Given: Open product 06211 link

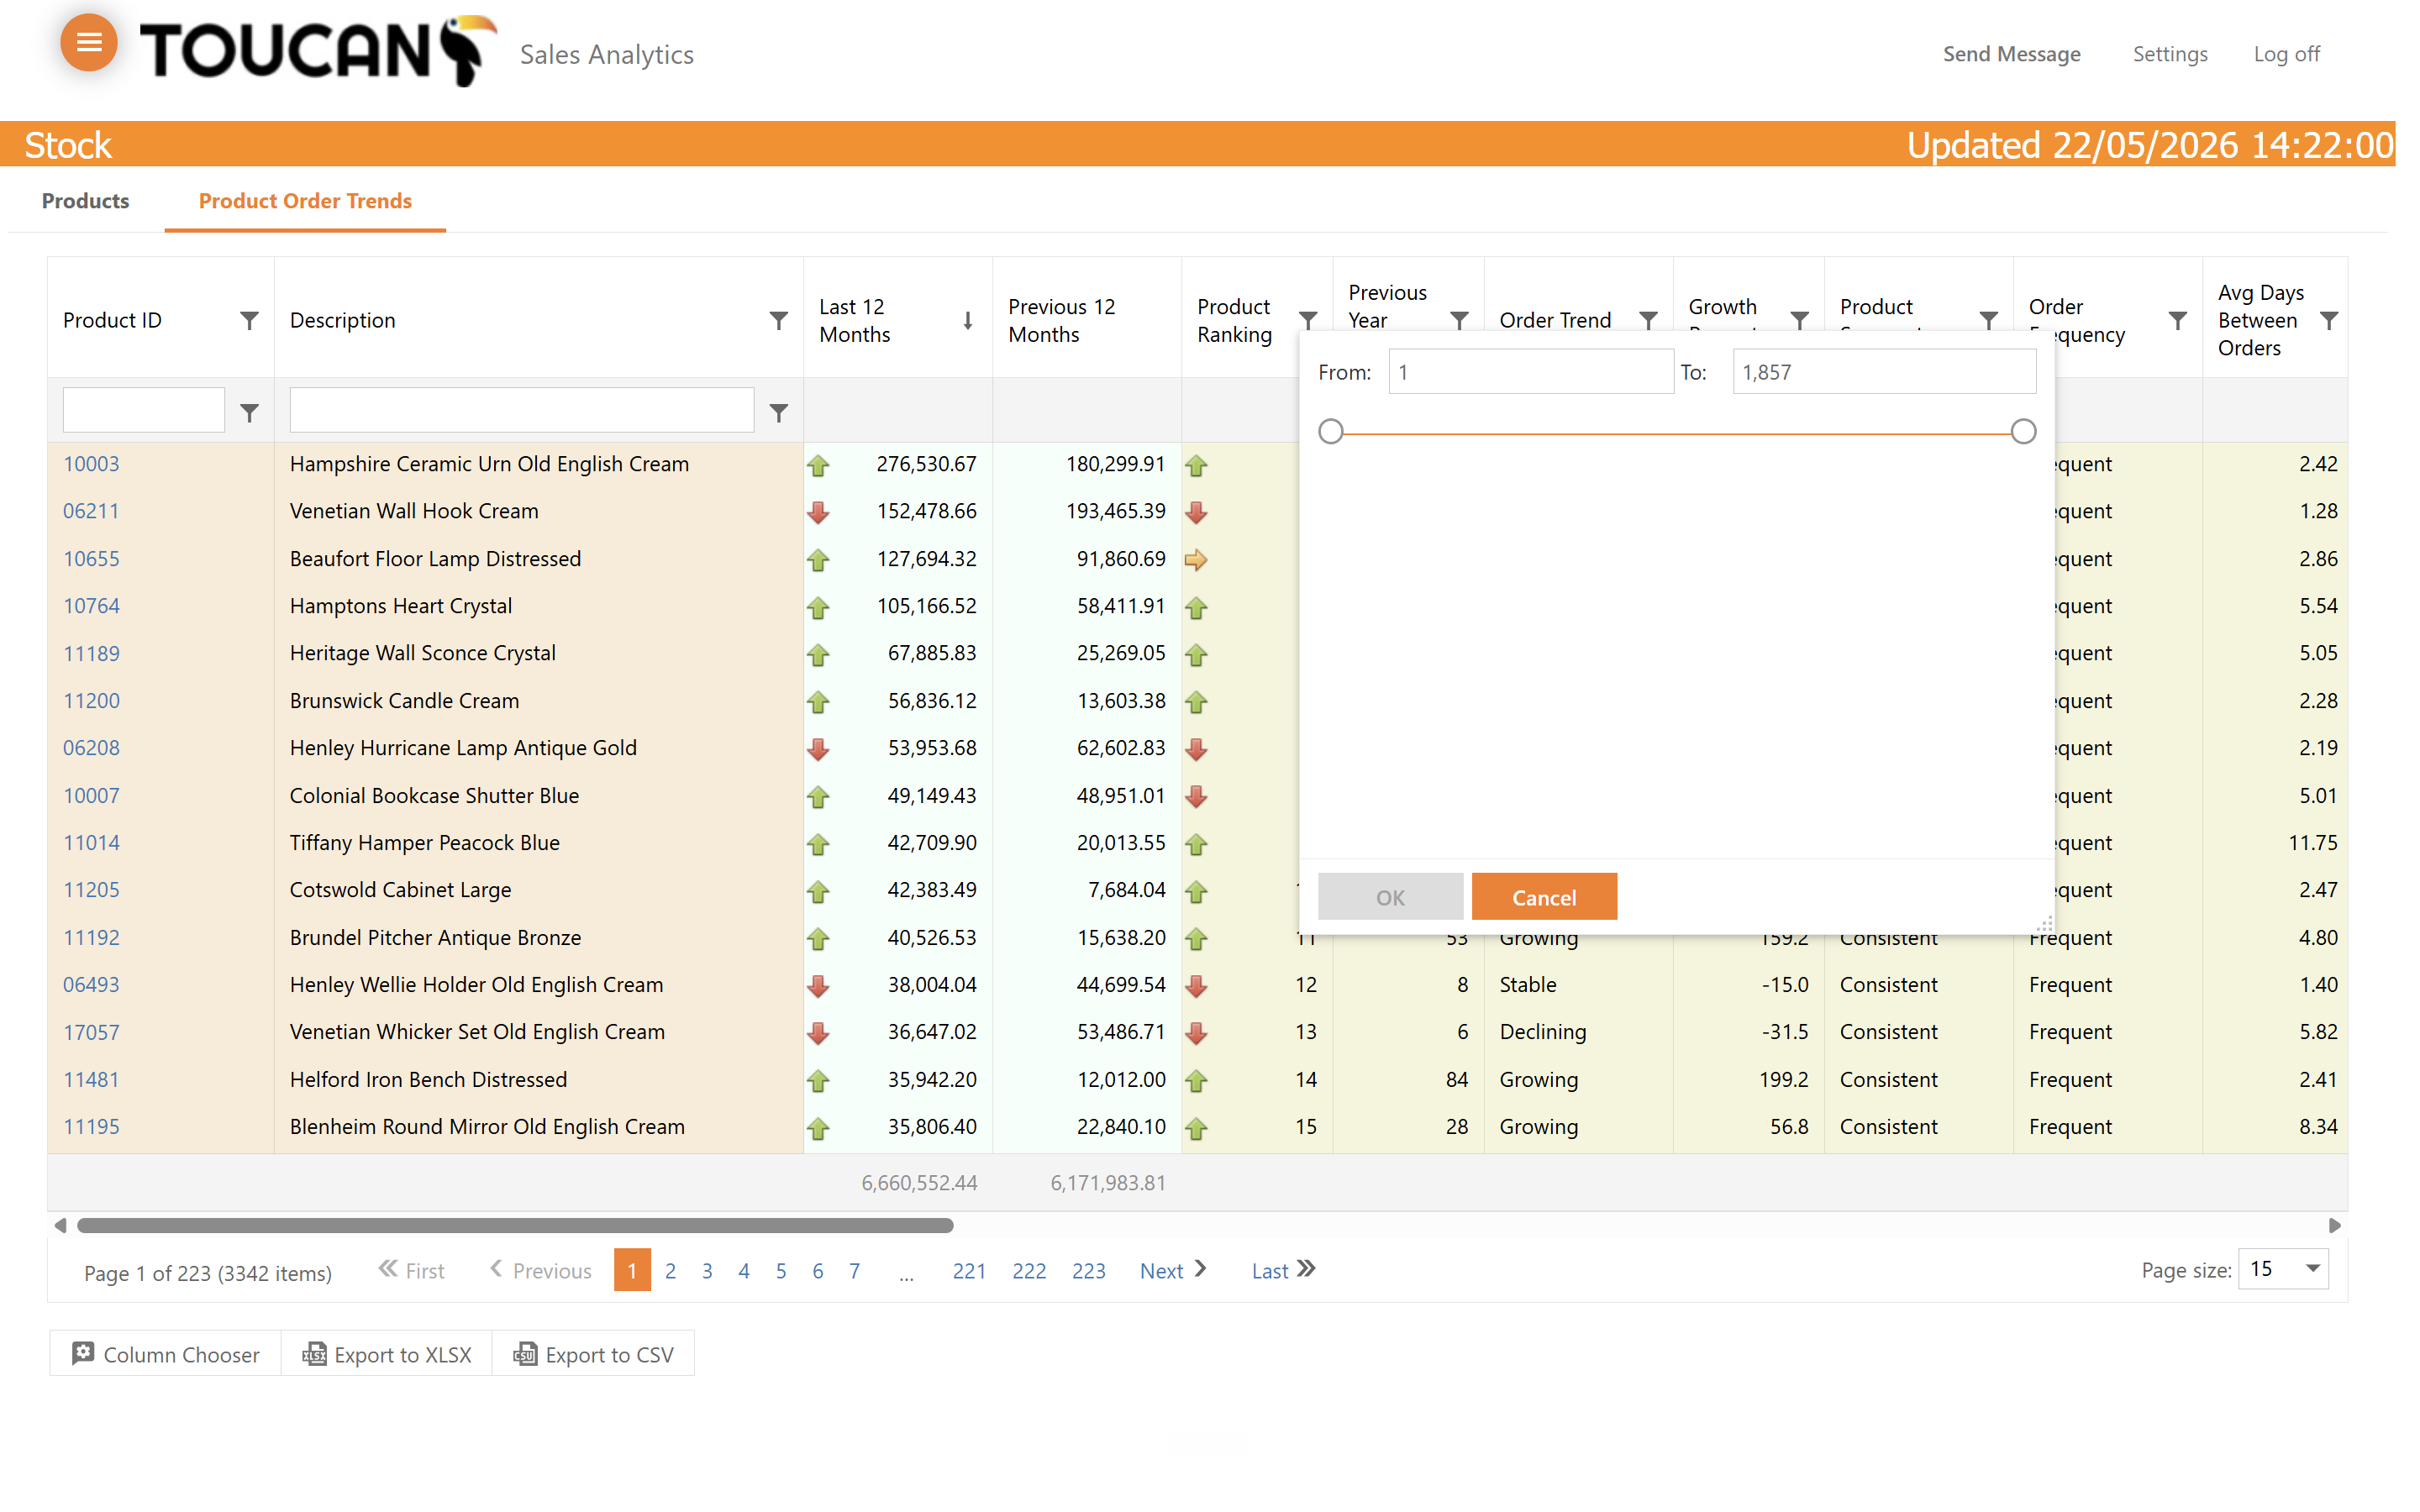Looking at the screenshot, I should pyautogui.click(x=91, y=511).
